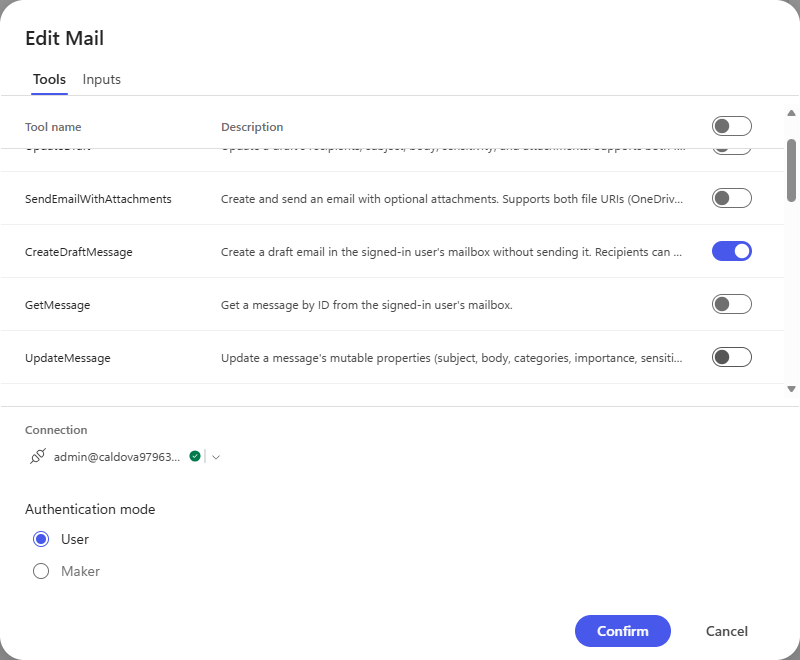This screenshot has height=660, width=800.
Task: Expand the connection dropdown chevron
Action: pyautogui.click(x=216, y=457)
